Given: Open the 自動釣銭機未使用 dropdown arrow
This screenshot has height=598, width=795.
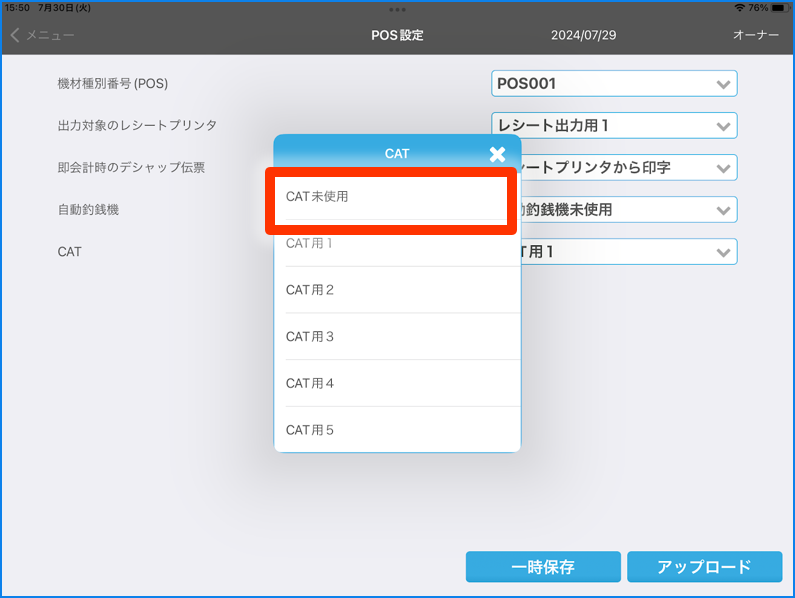Looking at the screenshot, I should coord(724,210).
